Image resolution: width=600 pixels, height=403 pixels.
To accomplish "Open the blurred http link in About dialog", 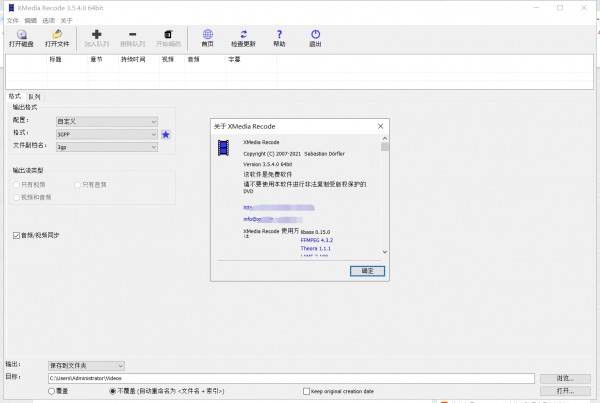I will 279,208.
